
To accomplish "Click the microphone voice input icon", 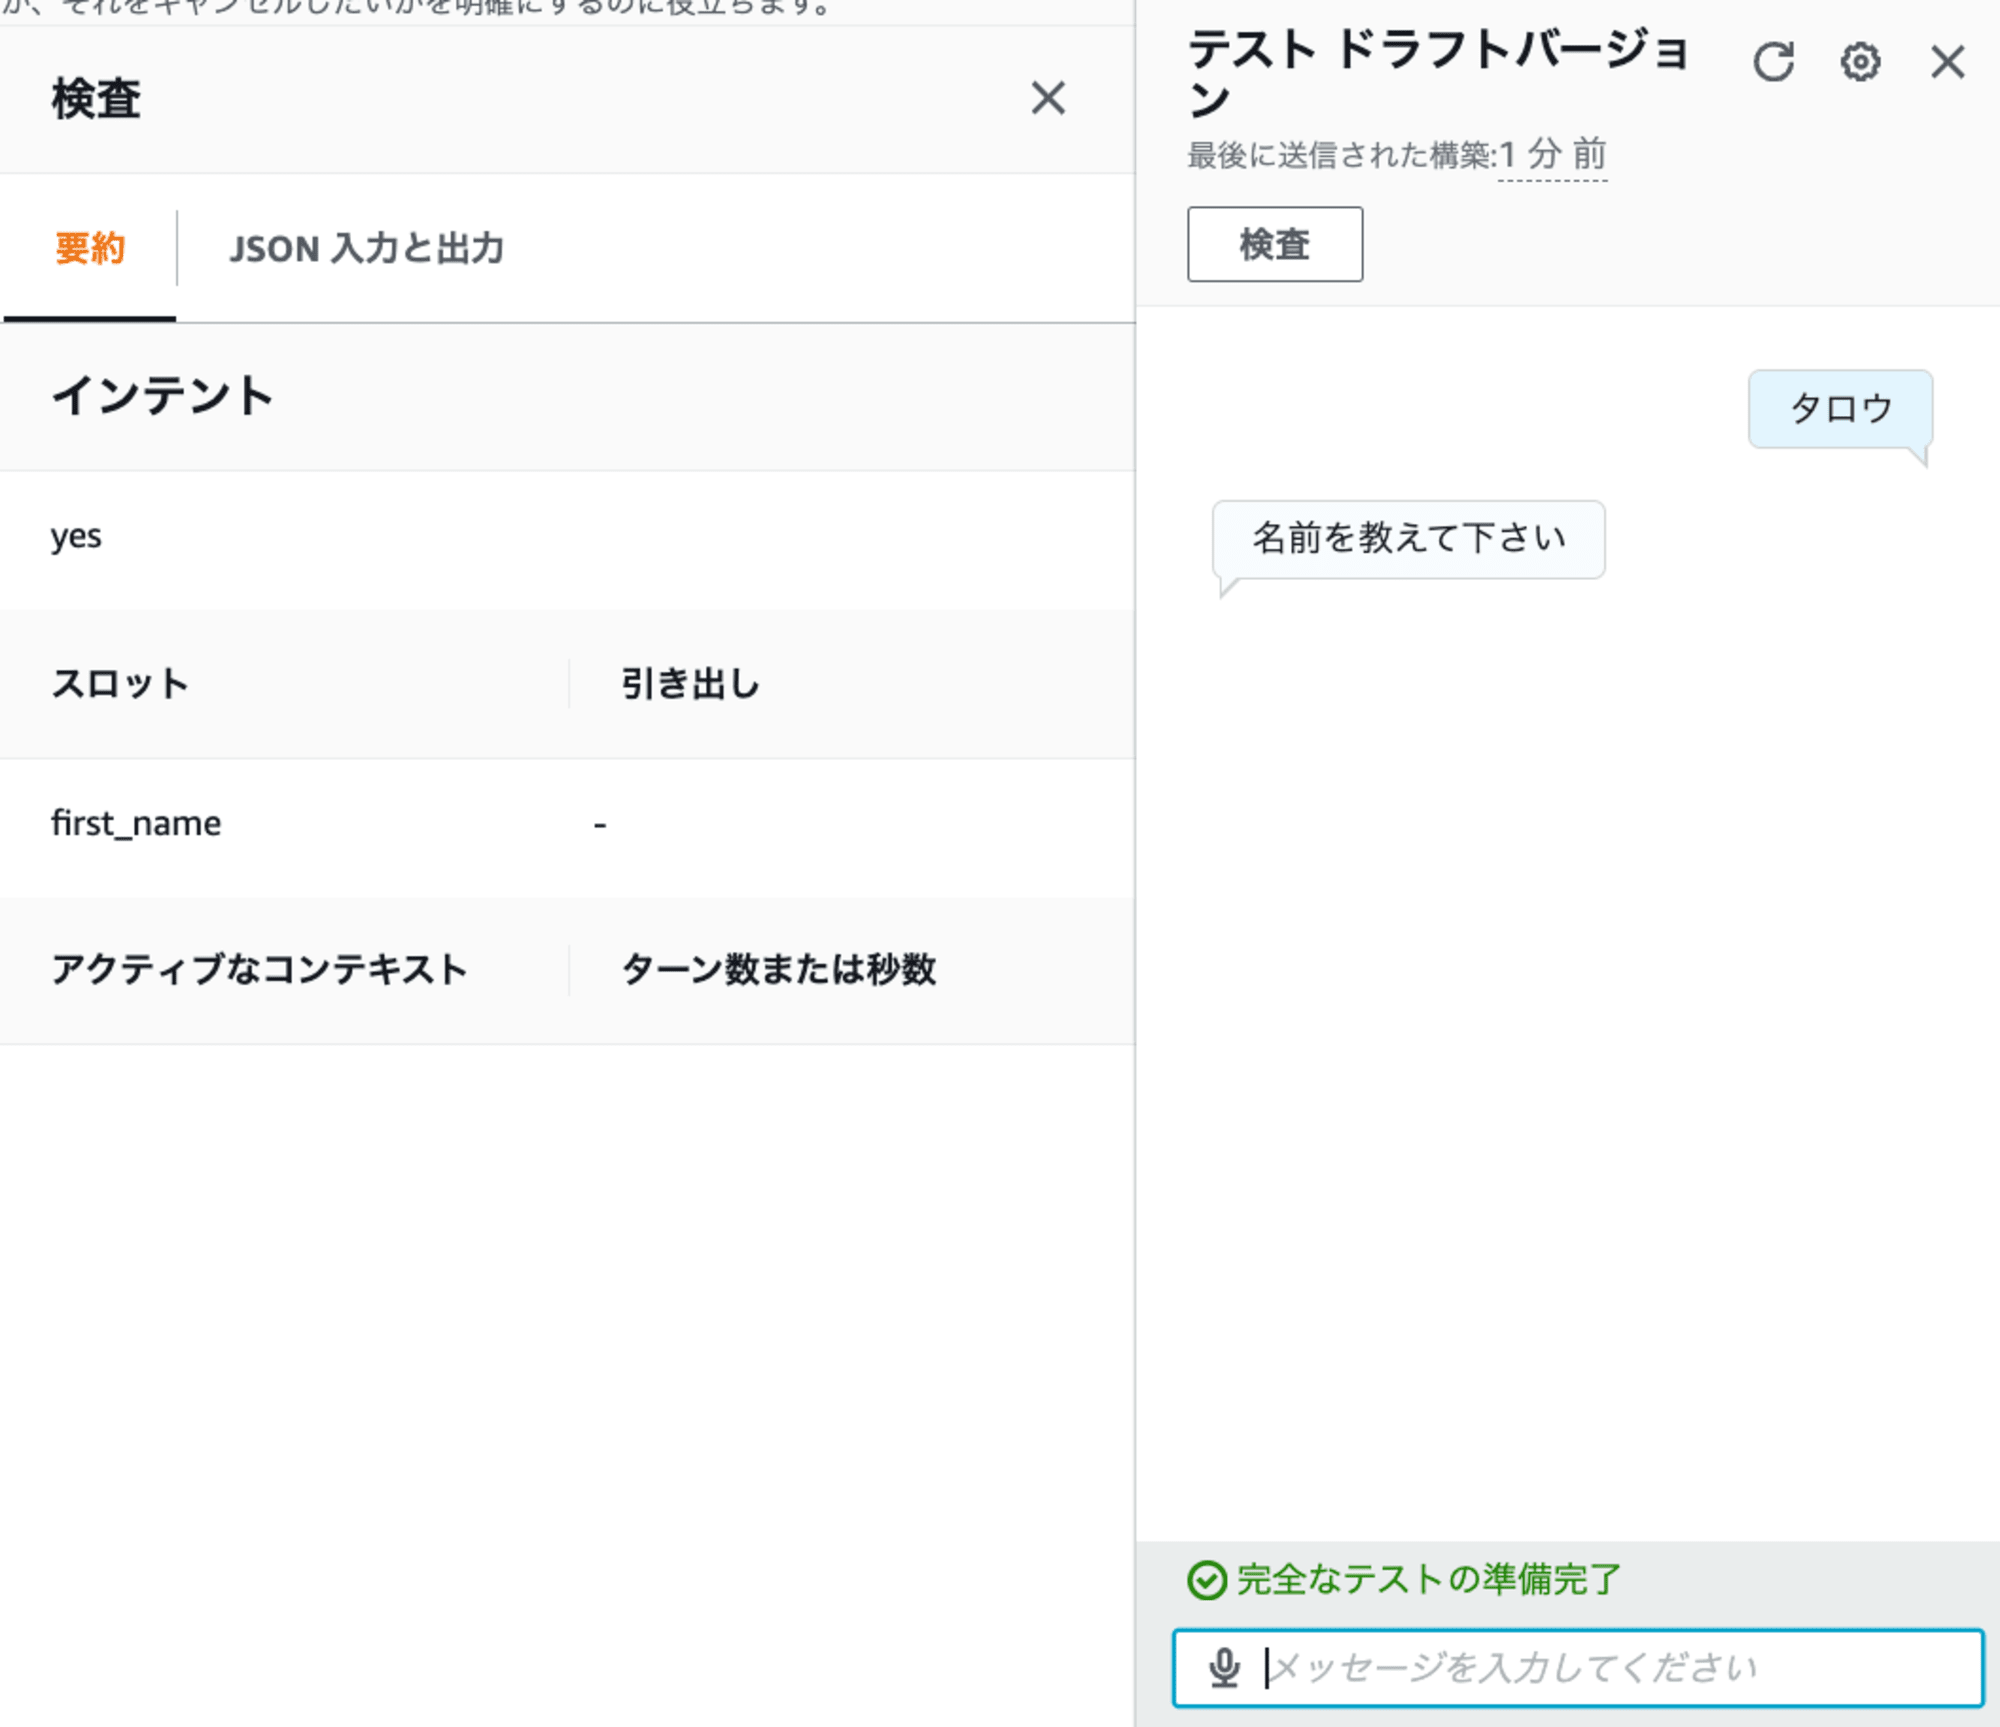I will point(1224,1667).
